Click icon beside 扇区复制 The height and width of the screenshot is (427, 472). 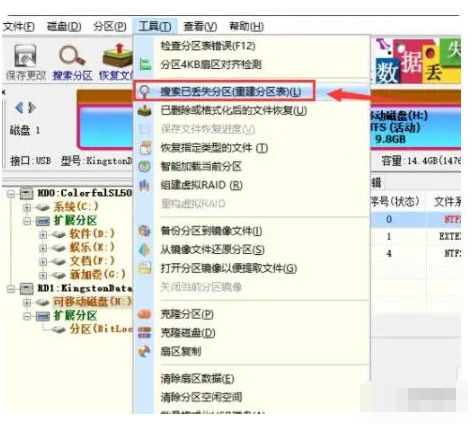144,351
